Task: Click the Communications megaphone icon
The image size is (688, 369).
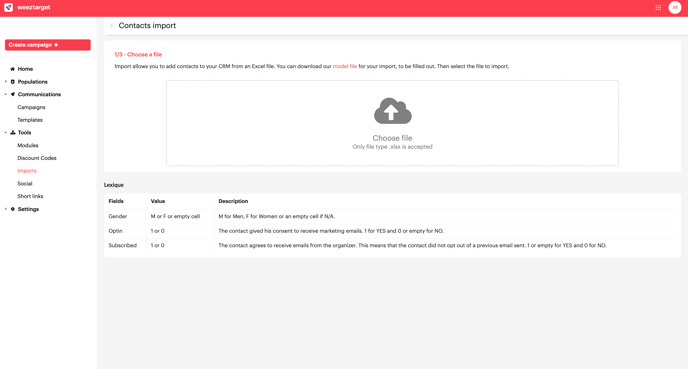Action: (13, 94)
